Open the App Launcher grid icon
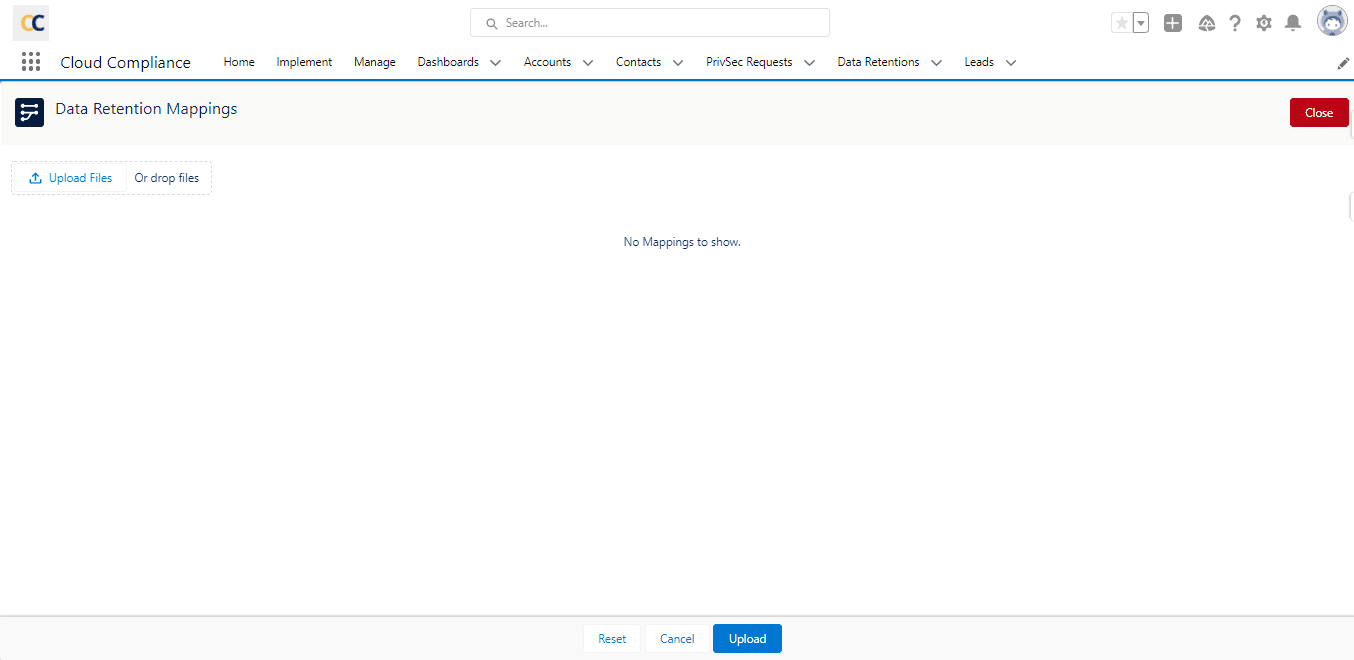 pos(30,62)
